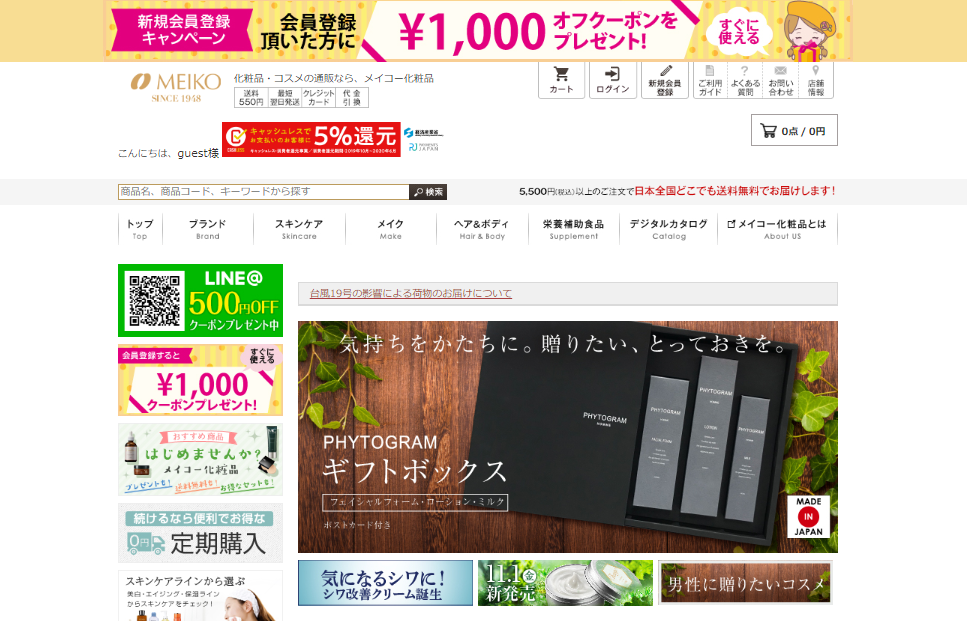Click the sidebar ¥1,000 coupon present banner
This screenshot has width=967, height=621.
coord(200,380)
